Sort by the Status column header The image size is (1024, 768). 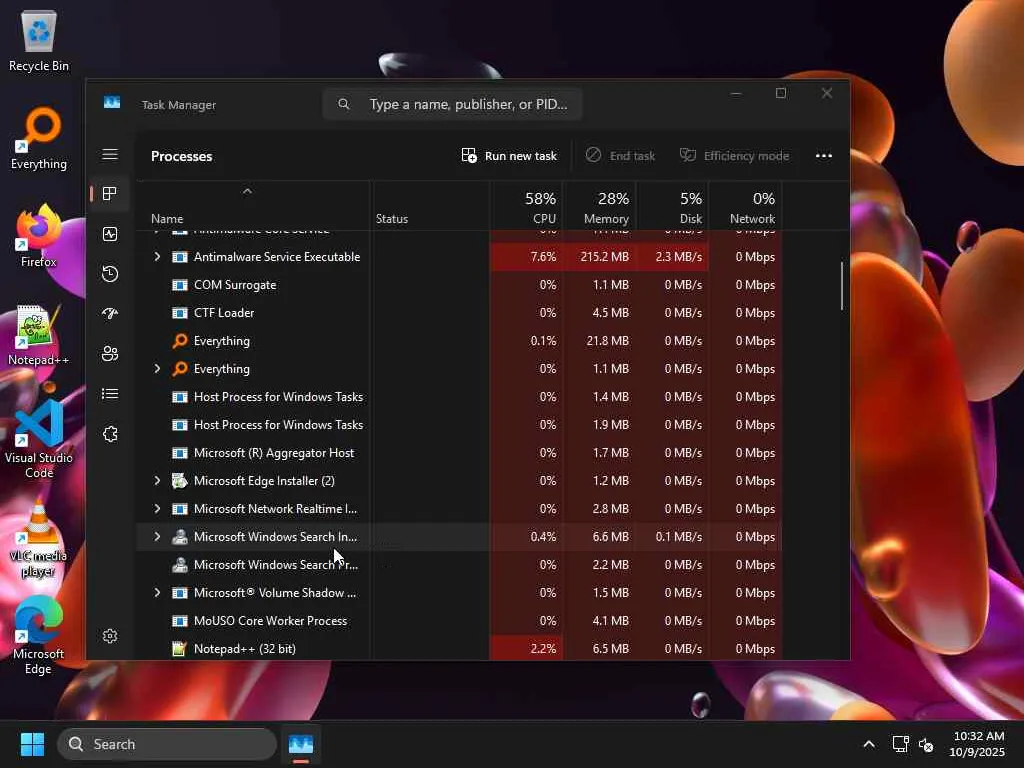pos(430,206)
